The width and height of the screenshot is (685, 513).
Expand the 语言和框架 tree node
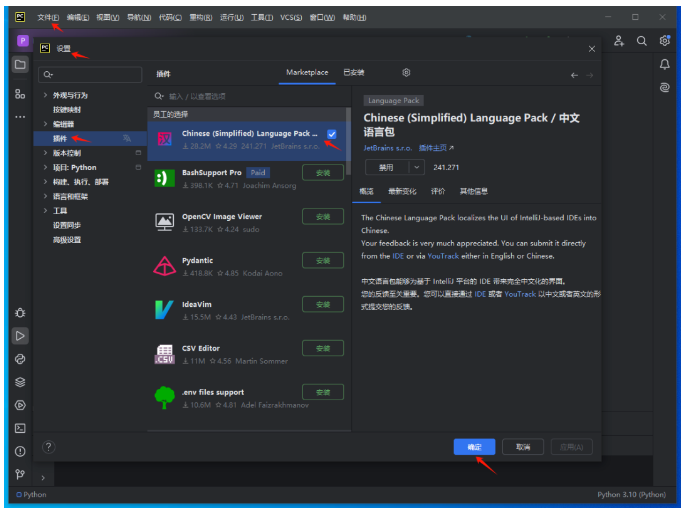45,196
